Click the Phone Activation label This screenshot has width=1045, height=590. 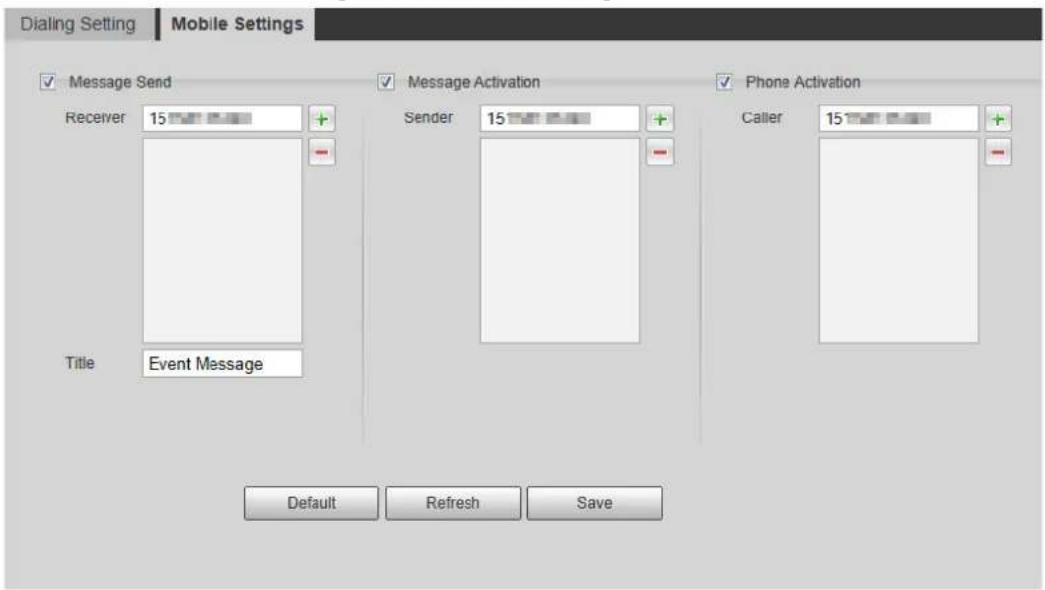[x=803, y=82]
